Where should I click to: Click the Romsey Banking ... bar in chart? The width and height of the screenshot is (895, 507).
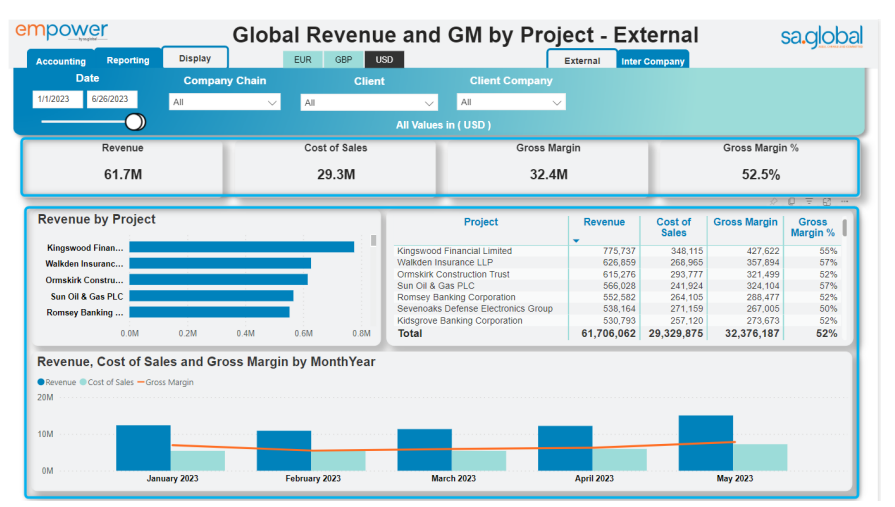click(x=209, y=312)
